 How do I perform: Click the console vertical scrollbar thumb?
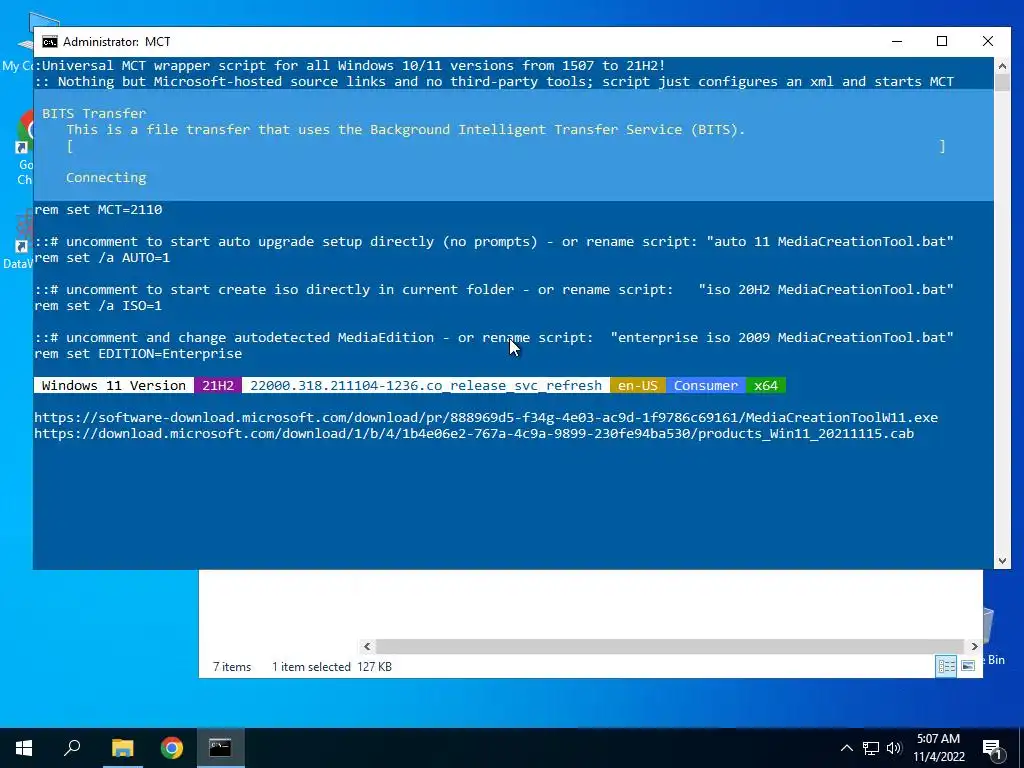[1002, 82]
